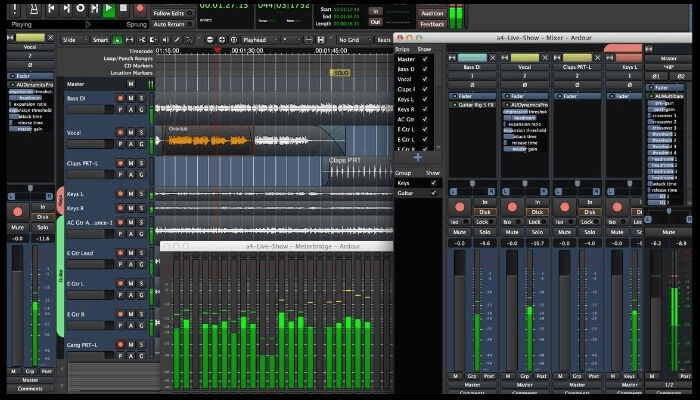Click the Audition button
This screenshot has width=700, height=400.
[x=432, y=12]
